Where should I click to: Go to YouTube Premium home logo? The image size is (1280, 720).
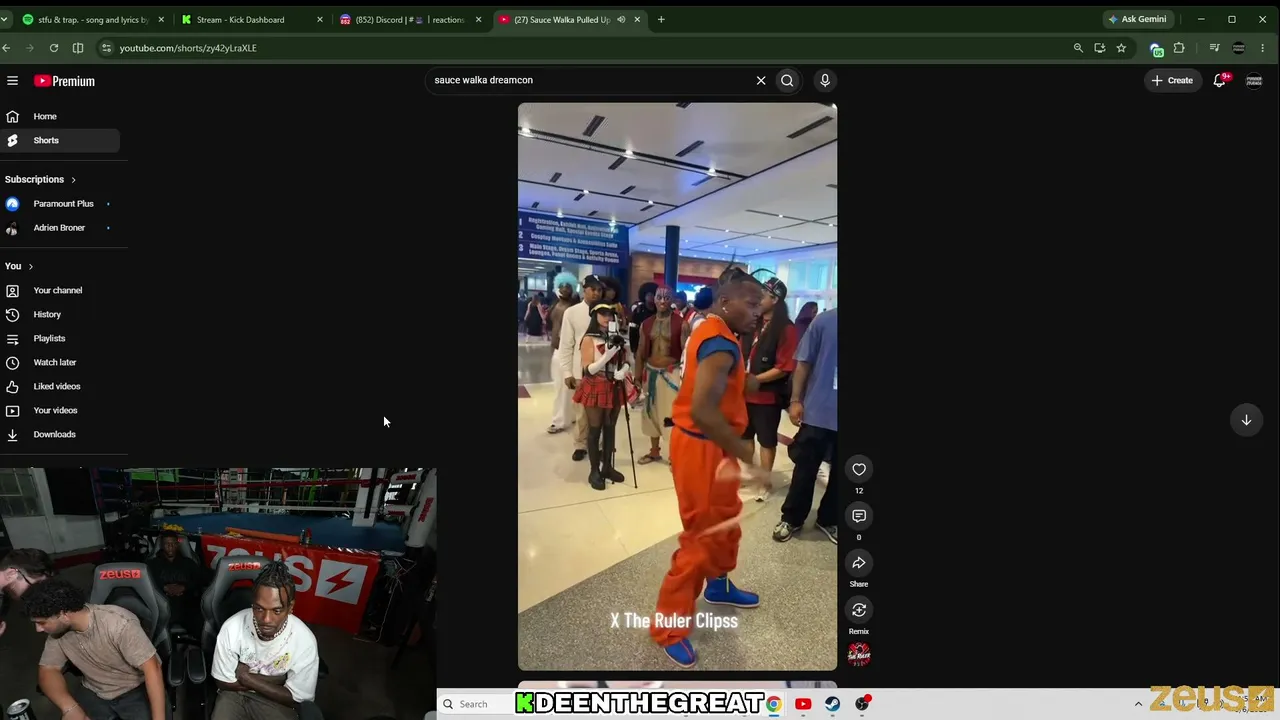click(x=64, y=81)
